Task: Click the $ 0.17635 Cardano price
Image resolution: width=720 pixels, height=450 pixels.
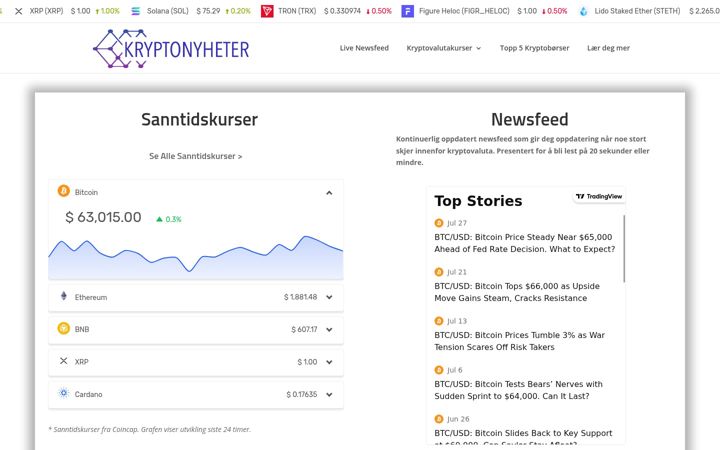Action: pyautogui.click(x=302, y=394)
